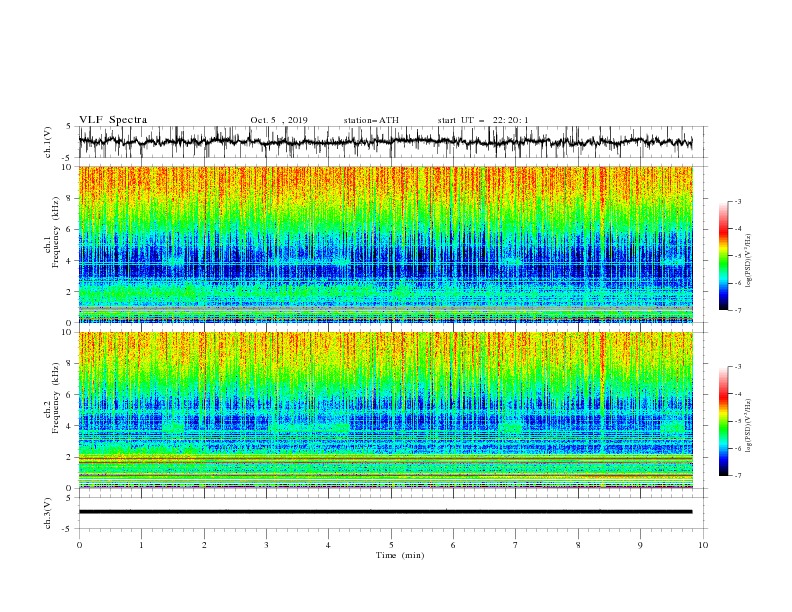Click tick label 2 on the Time axis
The width and height of the screenshot is (792, 612).
pyautogui.click(x=204, y=545)
